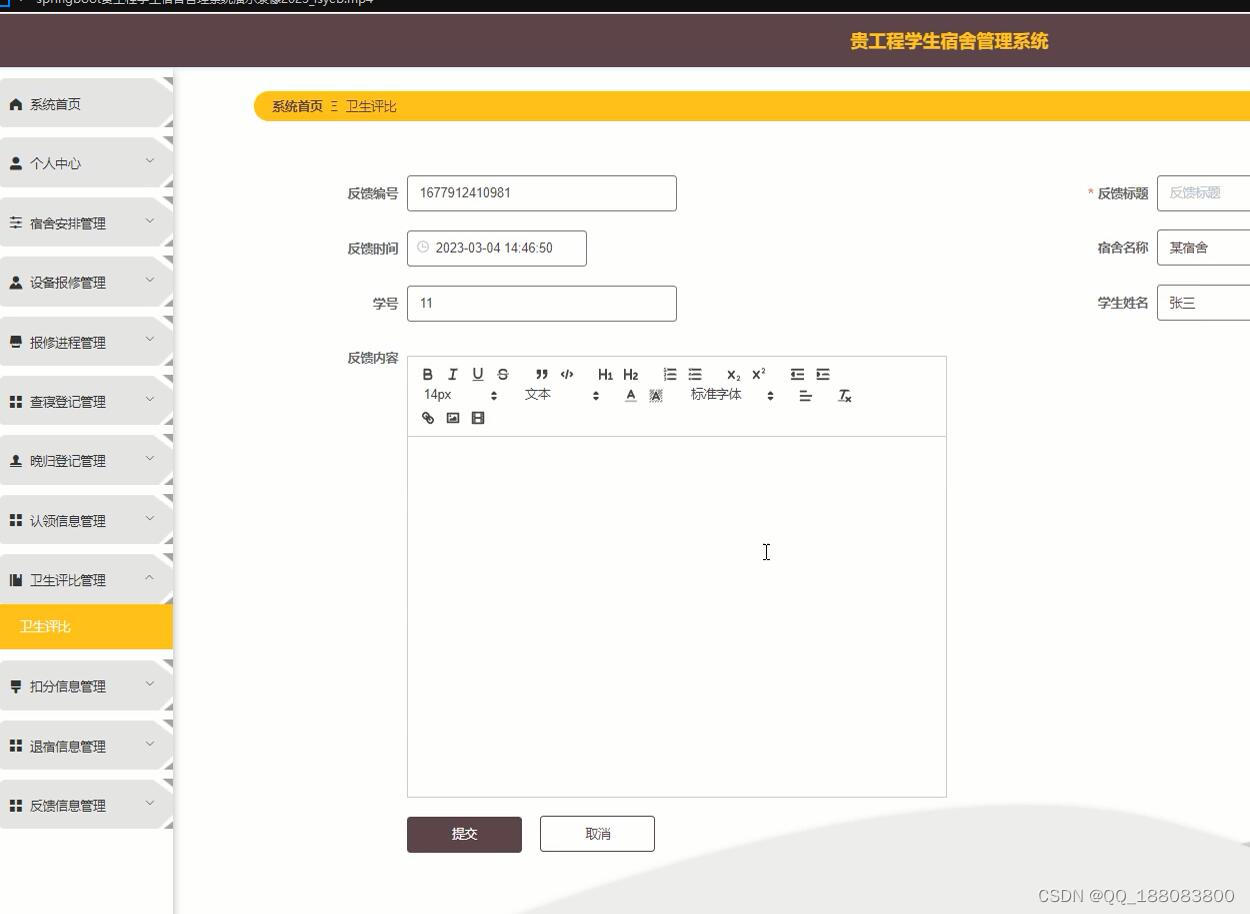Open the text color picker
The width and height of the screenshot is (1250, 914).
tap(630, 395)
